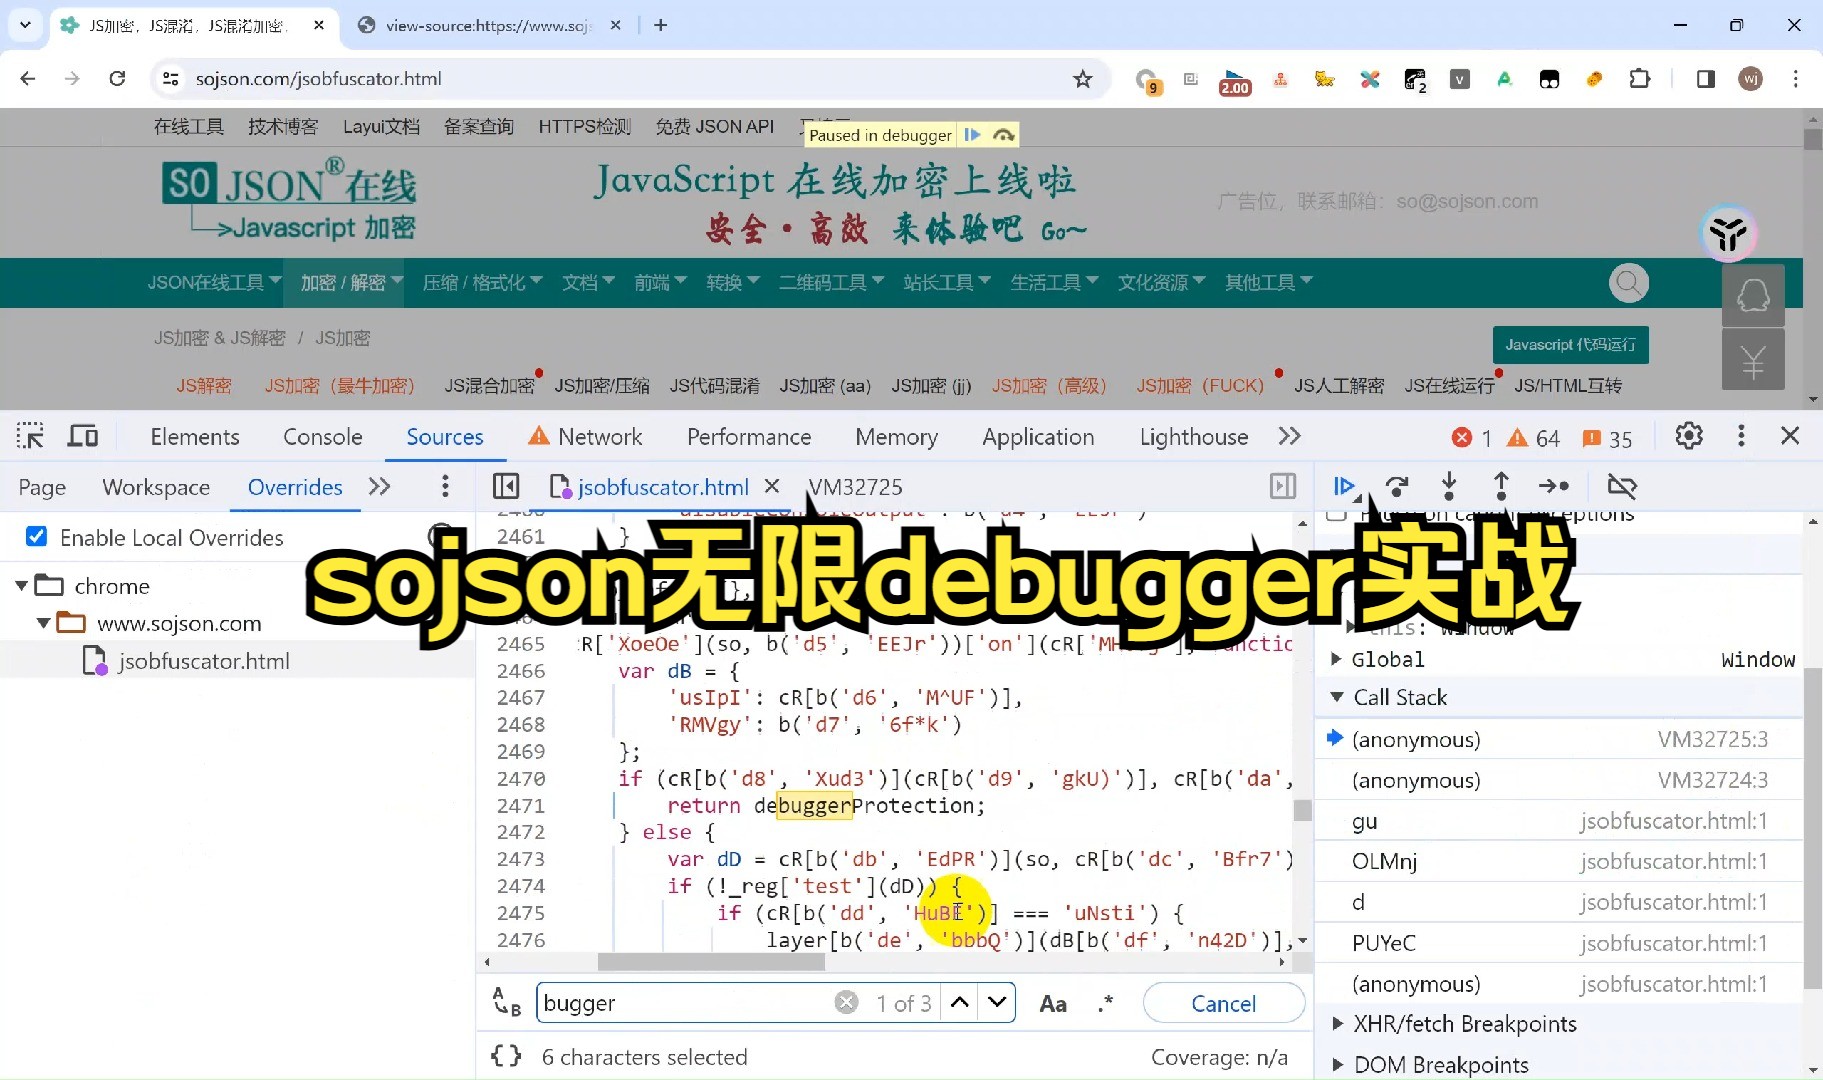
Task: Reload the sojson page
Action: (x=117, y=79)
